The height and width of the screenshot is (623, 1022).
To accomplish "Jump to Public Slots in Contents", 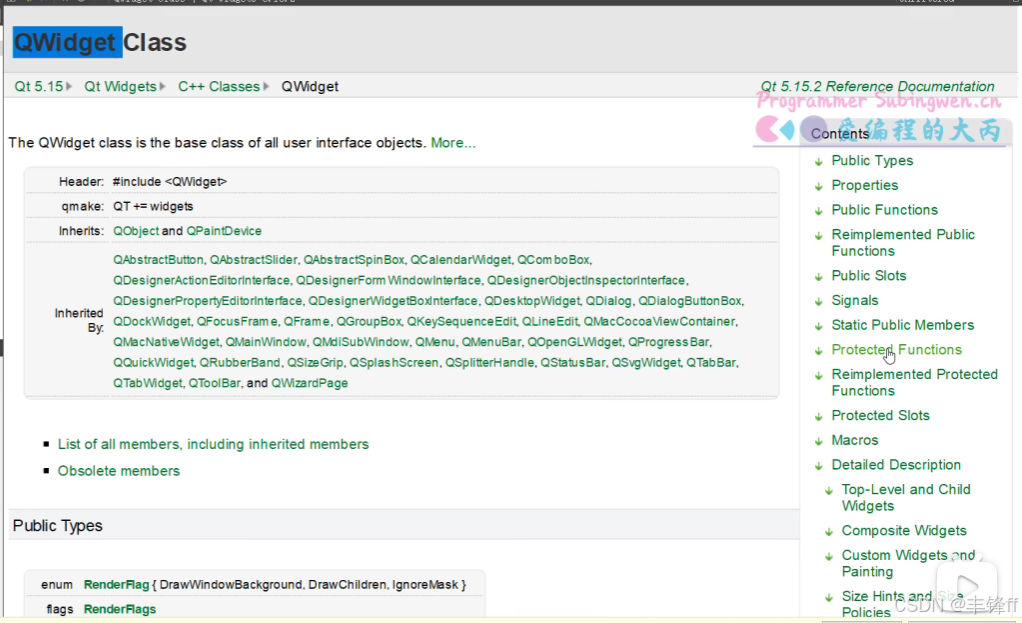I will coord(869,276).
